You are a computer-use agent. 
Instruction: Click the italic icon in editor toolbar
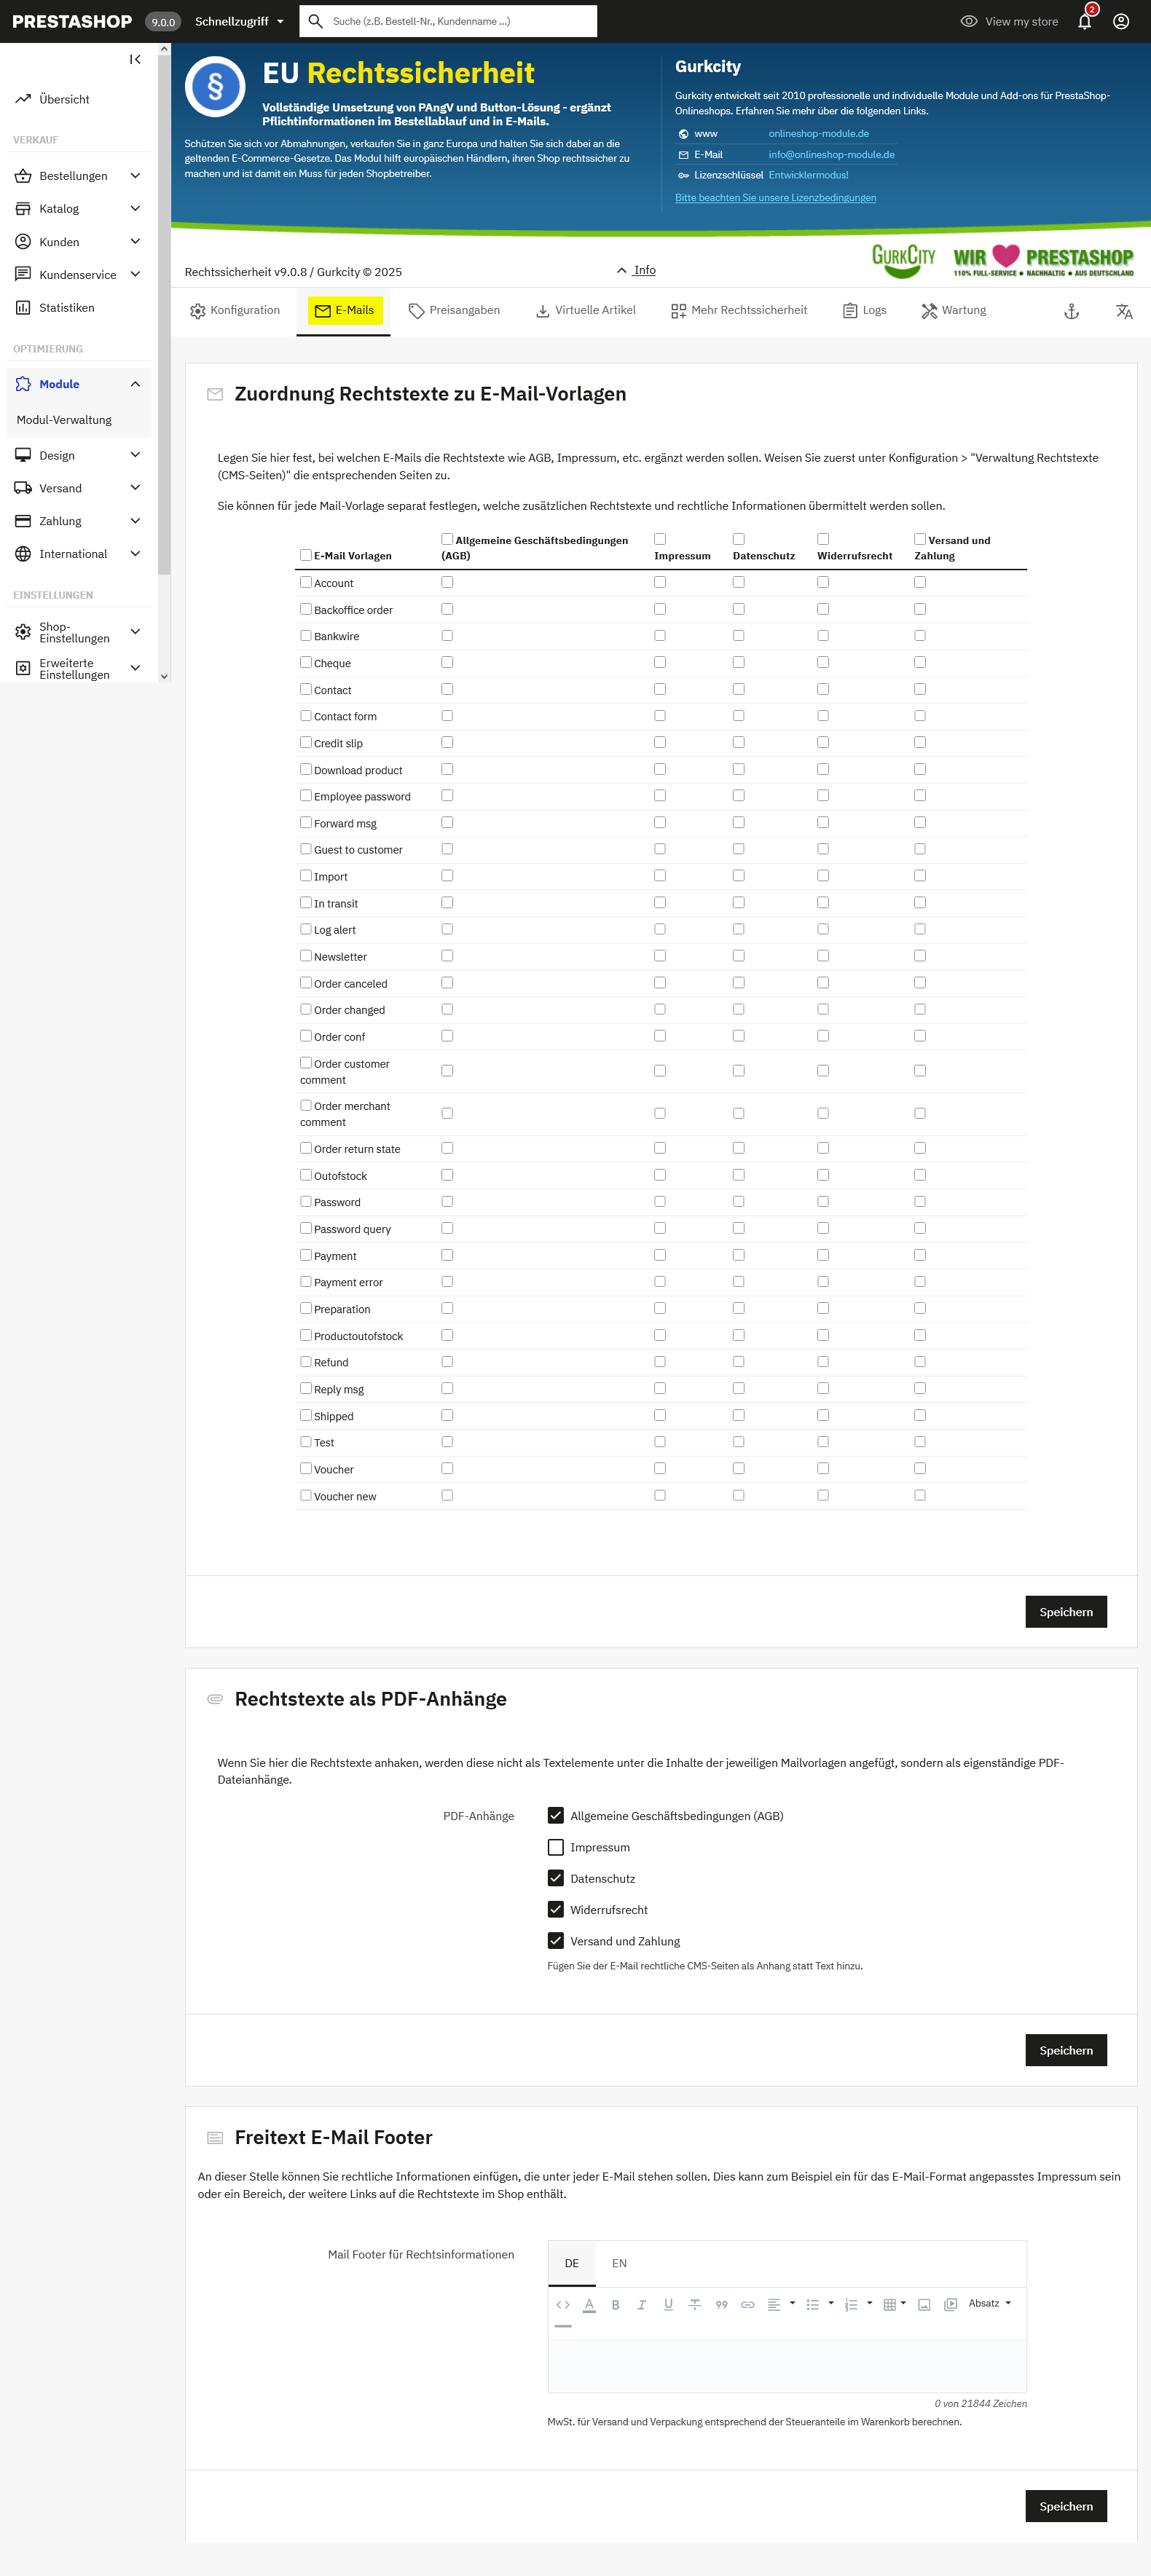point(642,2305)
